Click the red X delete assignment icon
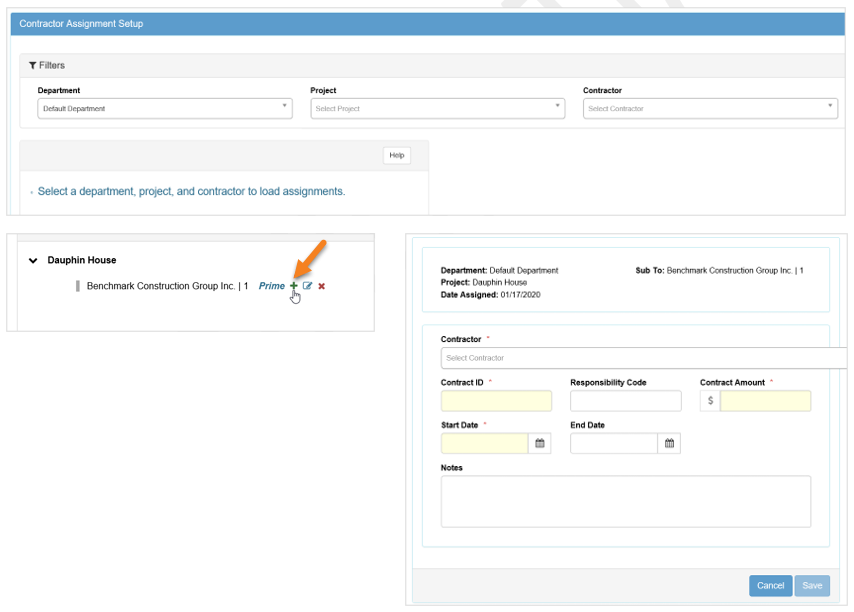Image resolution: width=854 pixels, height=612 pixels. tap(321, 286)
